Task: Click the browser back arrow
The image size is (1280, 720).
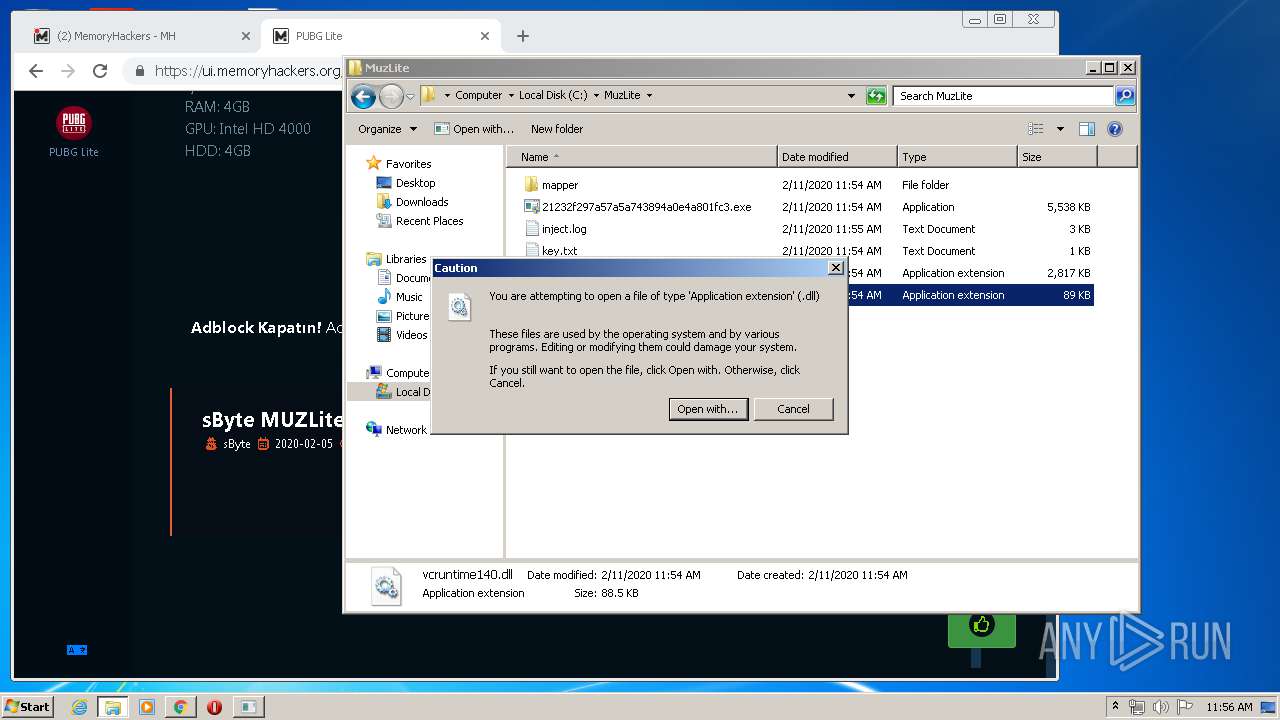Action: click(x=36, y=71)
